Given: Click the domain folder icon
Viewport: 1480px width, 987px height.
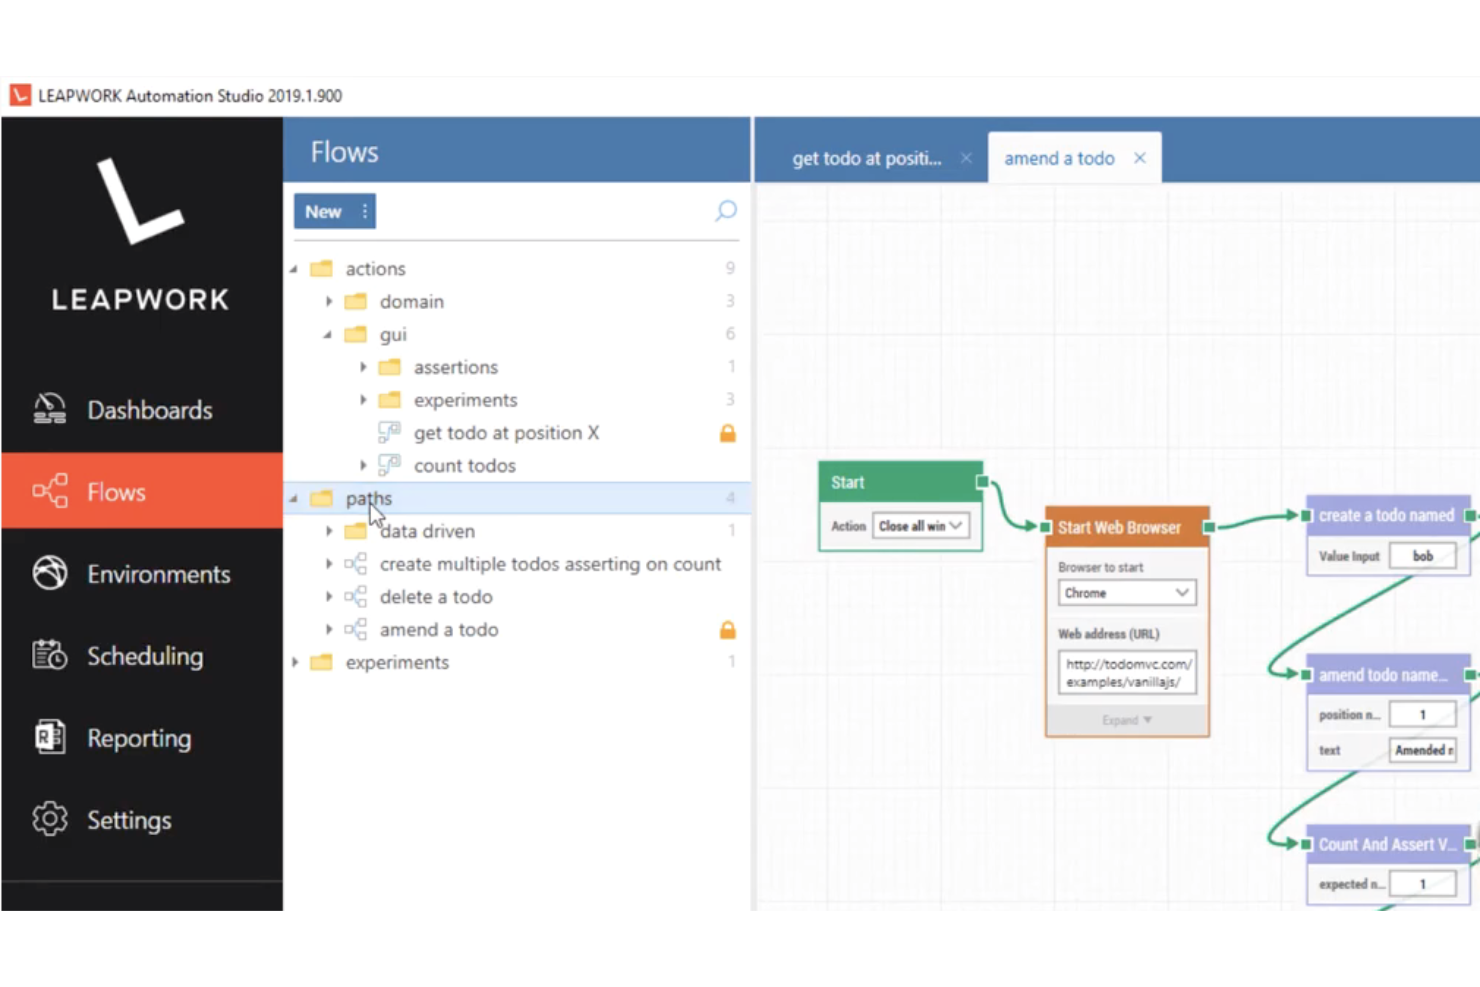Looking at the screenshot, I should [355, 301].
